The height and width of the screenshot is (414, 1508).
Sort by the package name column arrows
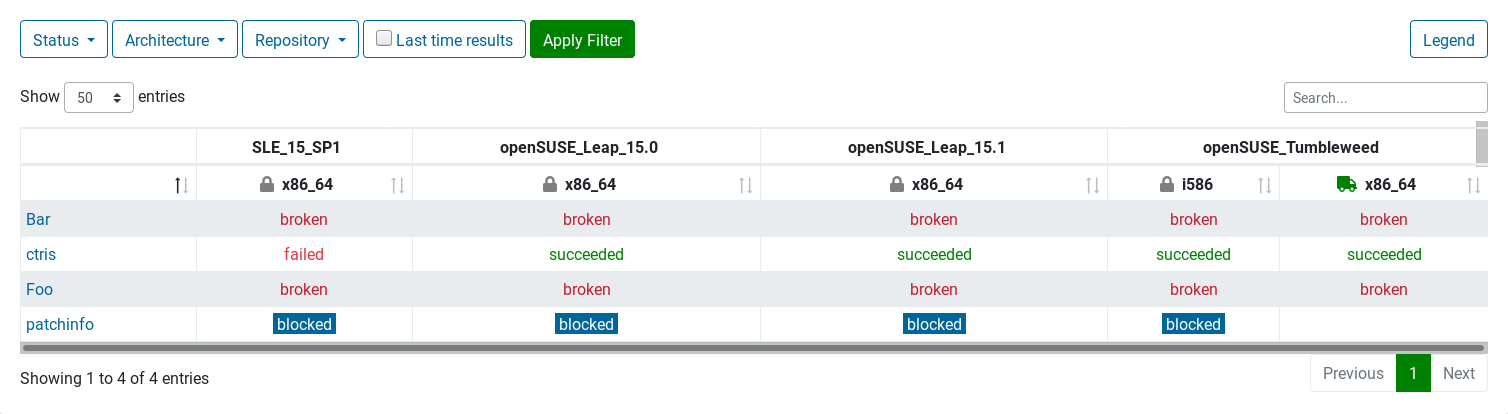click(181, 185)
